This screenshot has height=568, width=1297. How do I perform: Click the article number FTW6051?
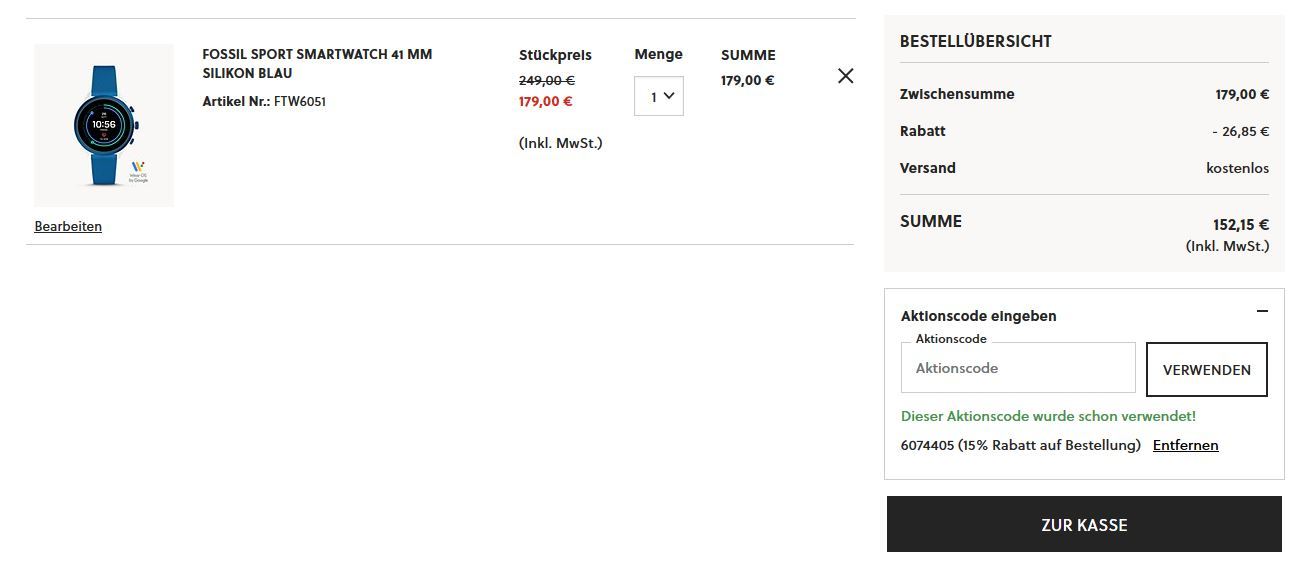[300, 101]
